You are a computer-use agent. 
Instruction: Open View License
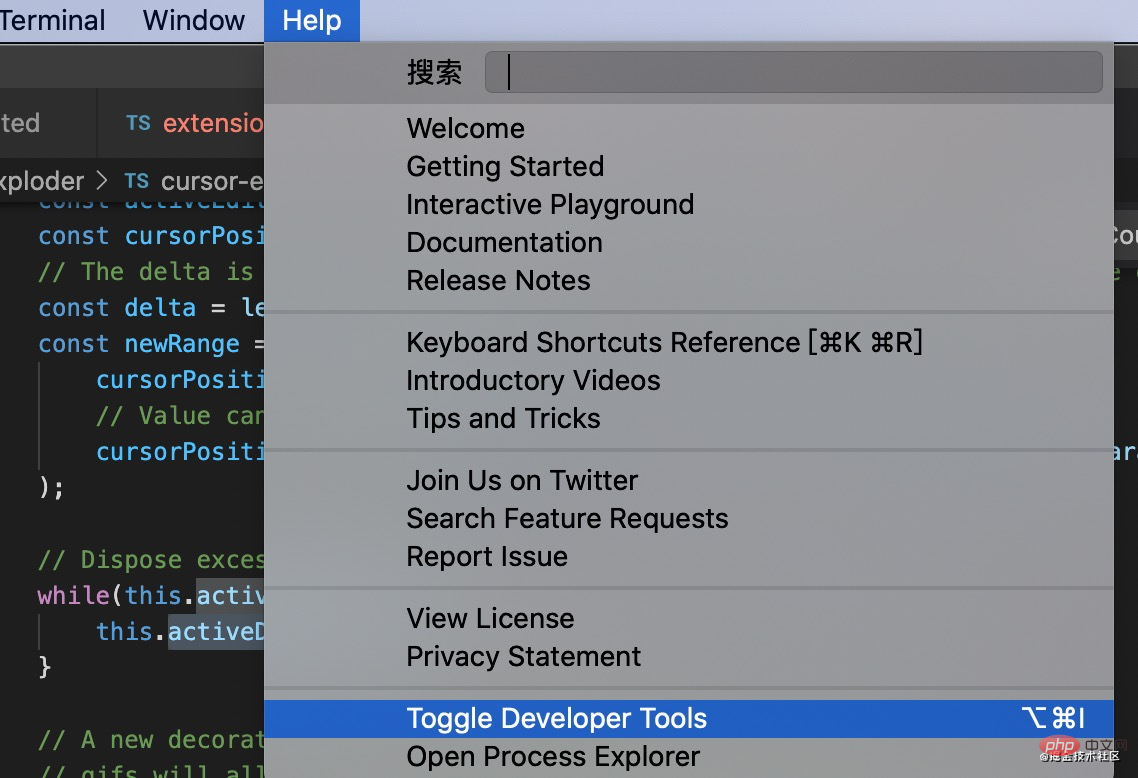490,618
